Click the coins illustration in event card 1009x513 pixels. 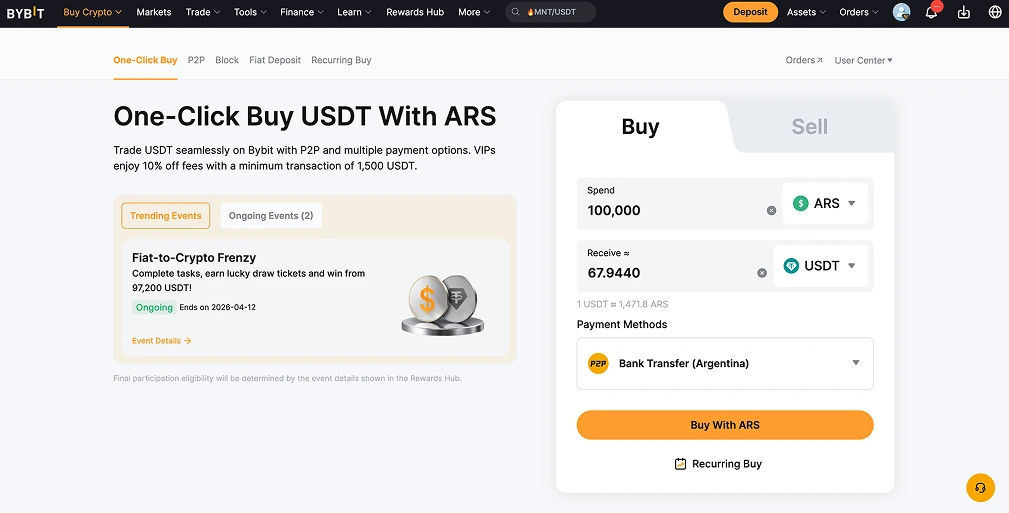pyautogui.click(x=443, y=305)
